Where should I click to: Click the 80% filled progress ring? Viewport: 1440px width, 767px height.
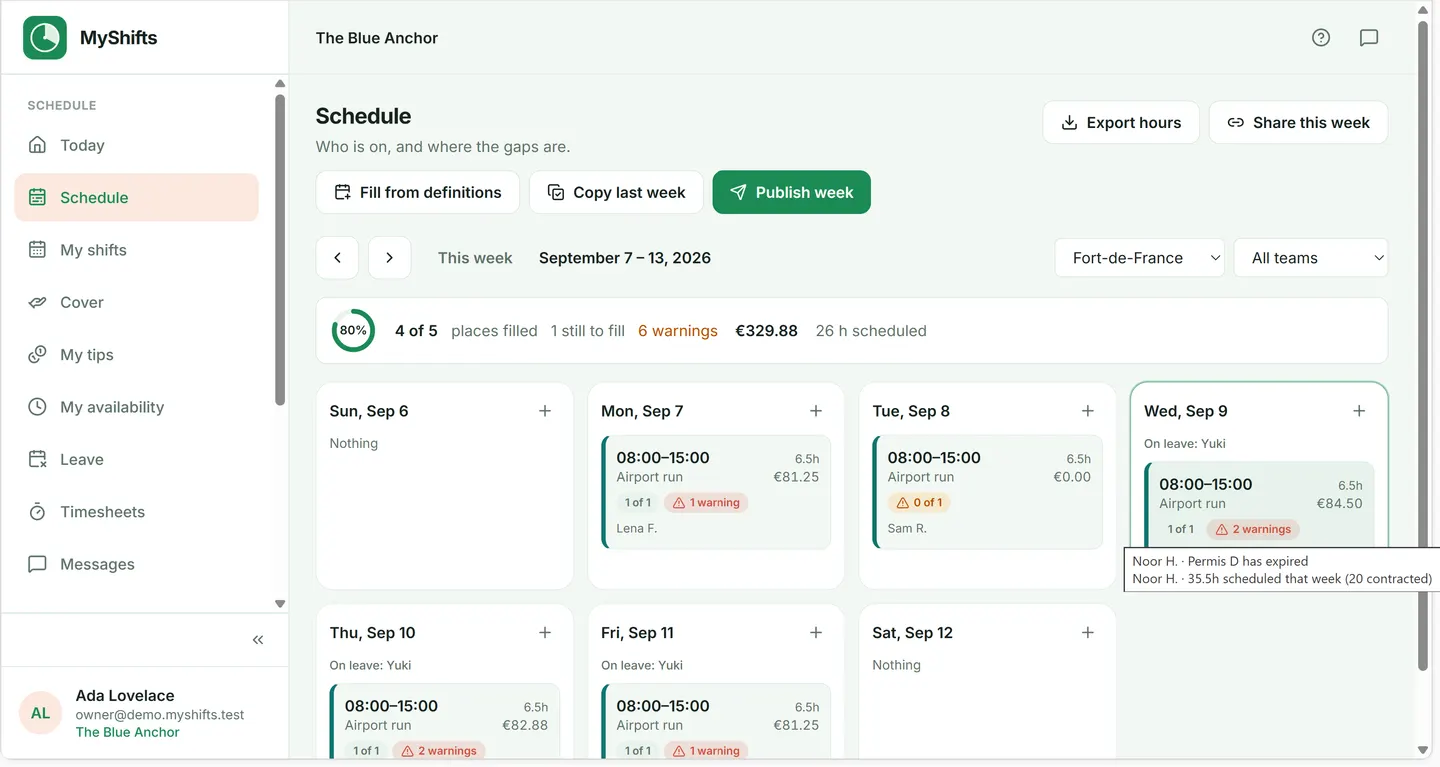[x=353, y=330]
